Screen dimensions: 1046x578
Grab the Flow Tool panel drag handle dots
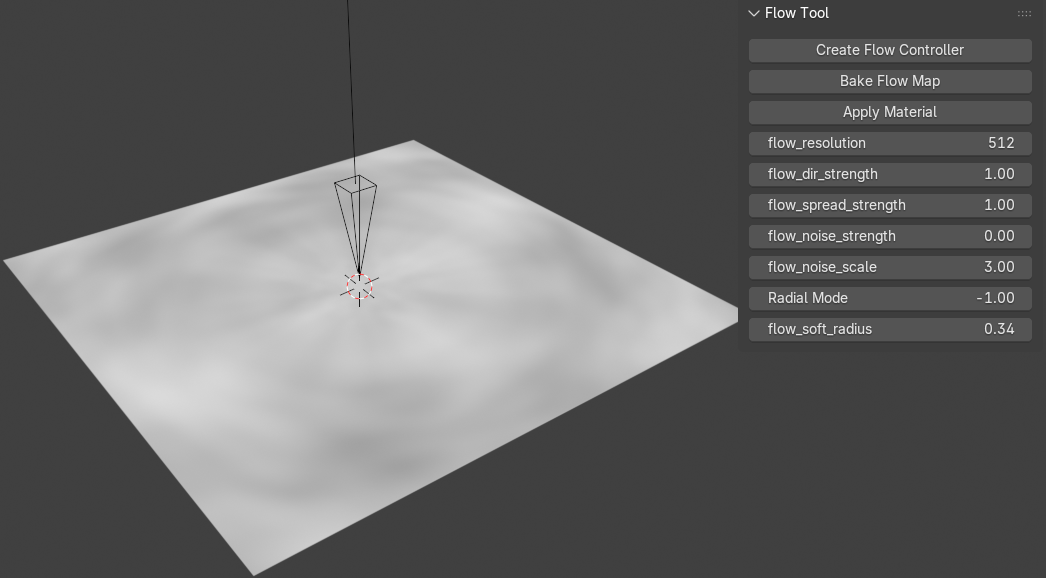1024,13
